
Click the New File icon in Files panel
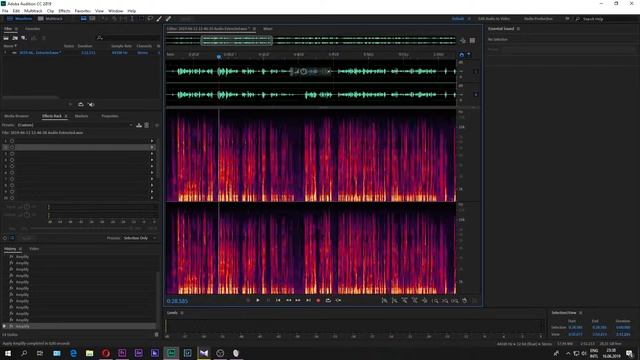pos(24,38)
